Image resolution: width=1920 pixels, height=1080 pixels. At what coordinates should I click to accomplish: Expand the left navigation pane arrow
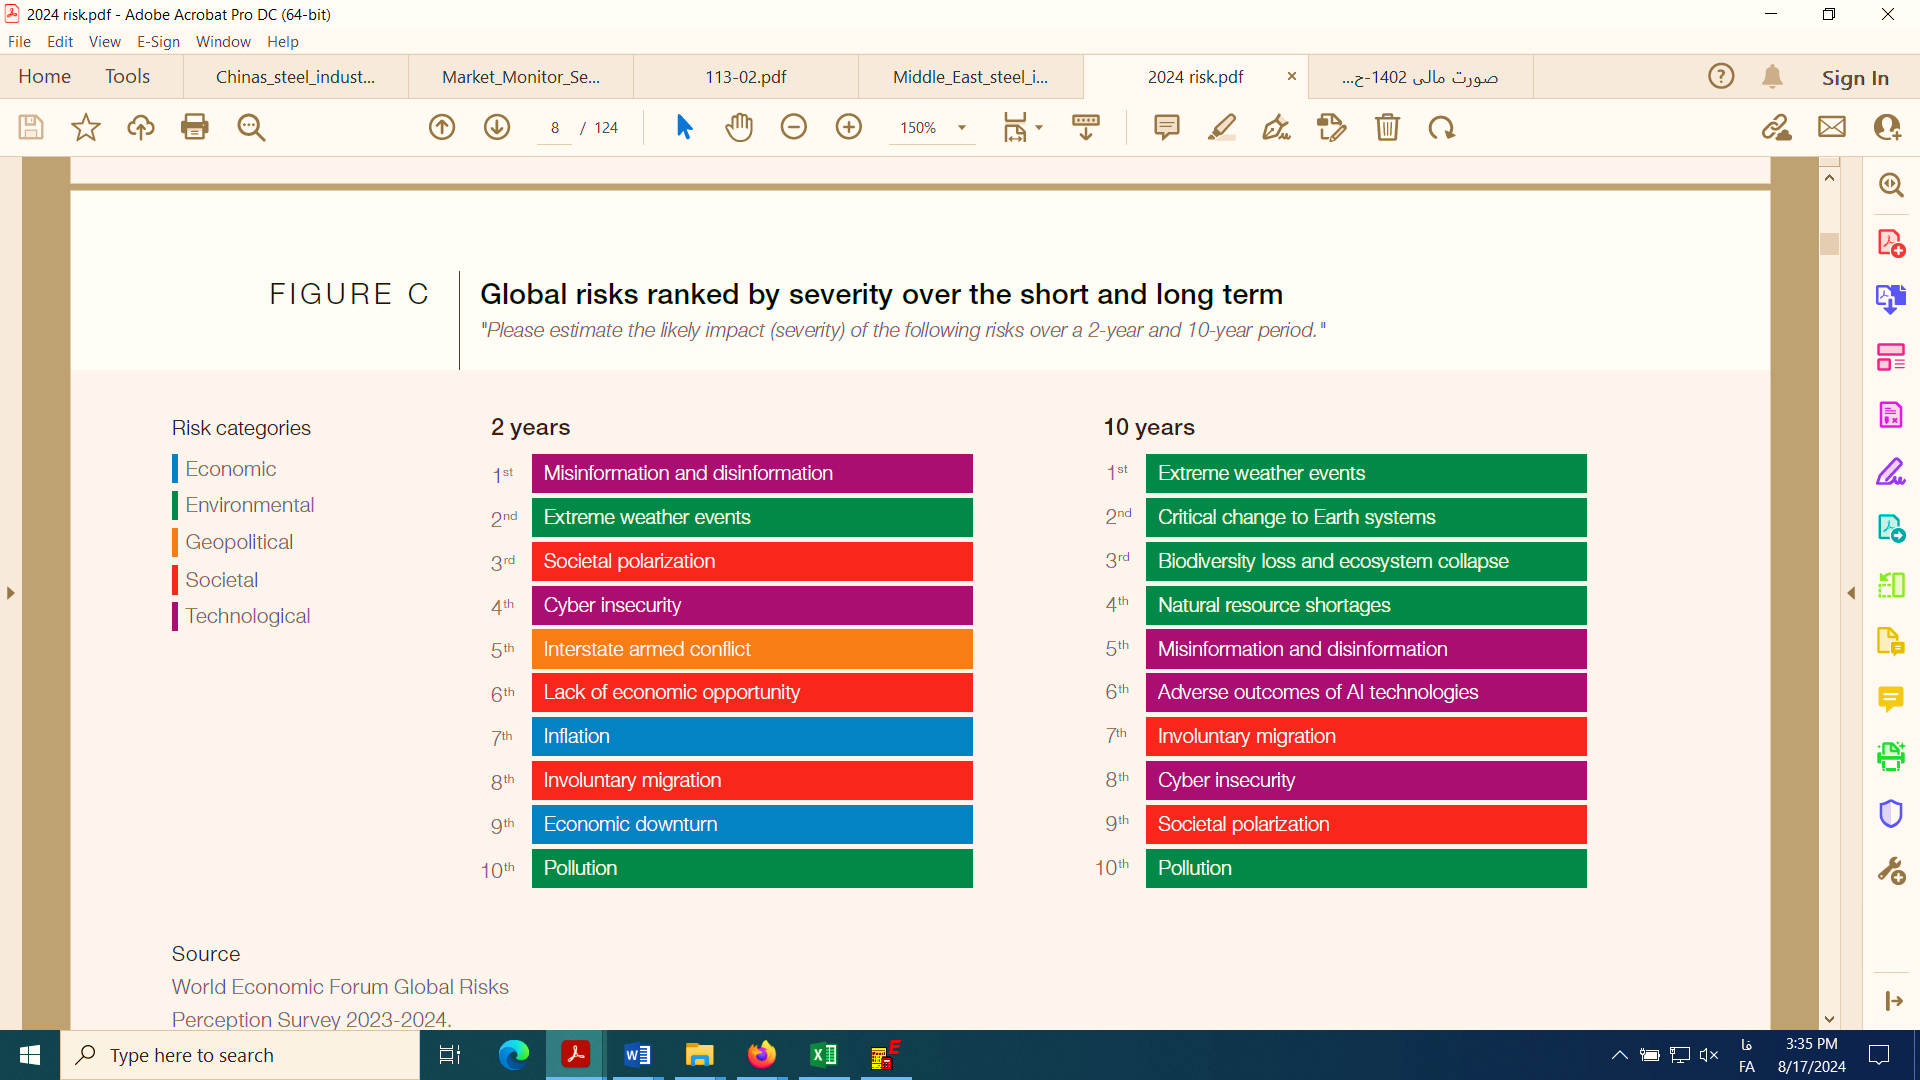11,593
